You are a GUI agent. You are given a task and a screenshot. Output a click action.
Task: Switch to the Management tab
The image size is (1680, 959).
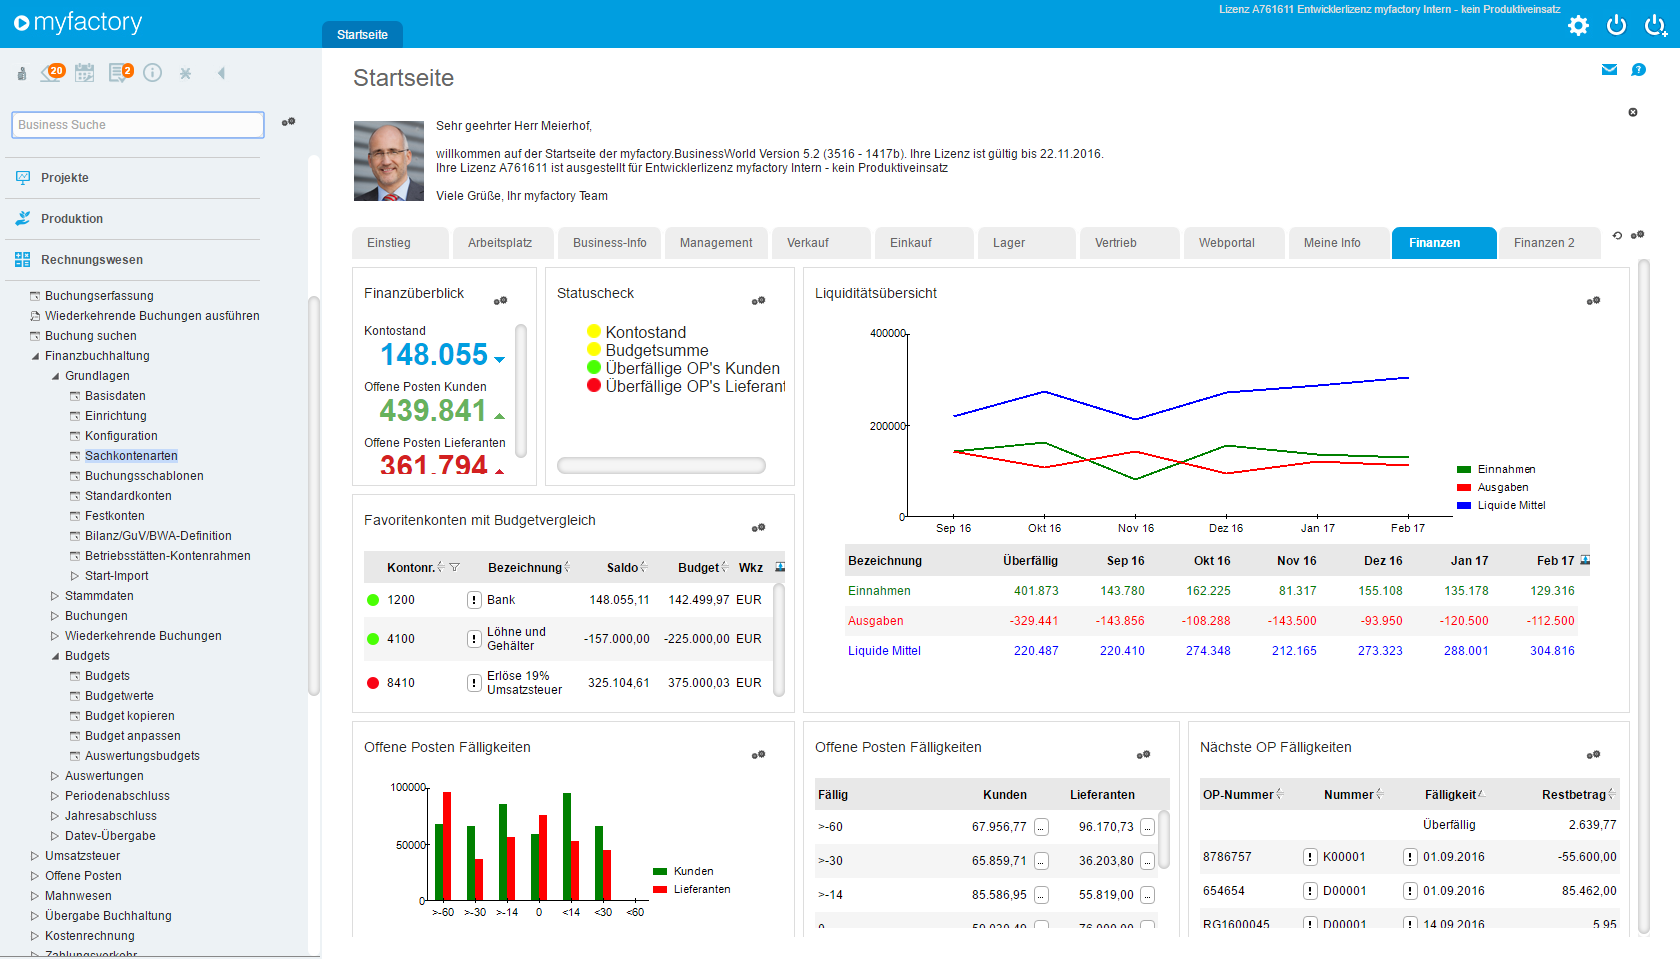click(716, 243)
